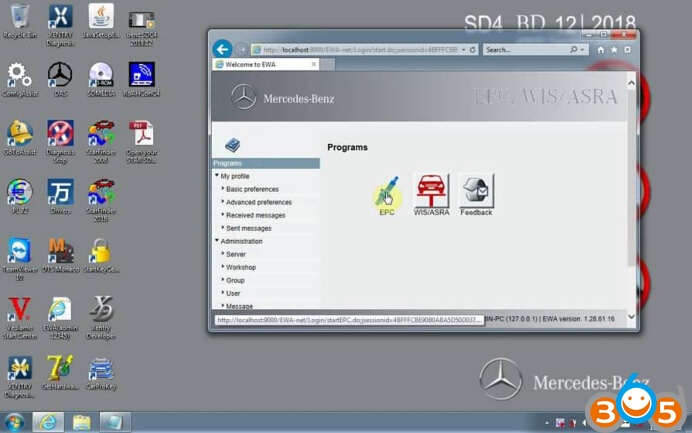Select the Drivers desktop shortcut
The image size is (692, 433).
point(60,196)
